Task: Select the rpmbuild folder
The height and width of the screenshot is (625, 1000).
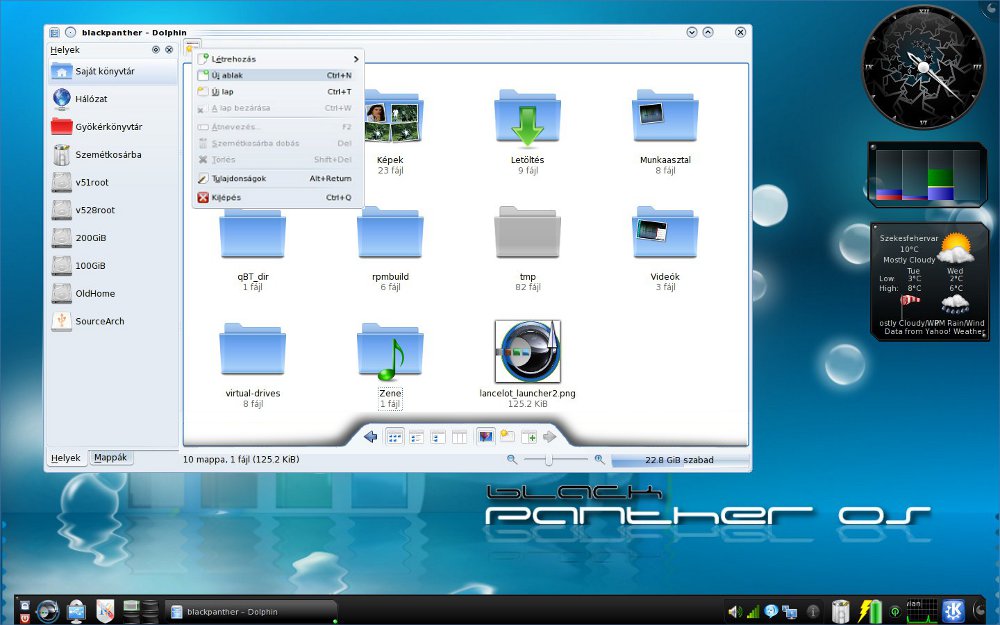Action: (x=390, y=249)
